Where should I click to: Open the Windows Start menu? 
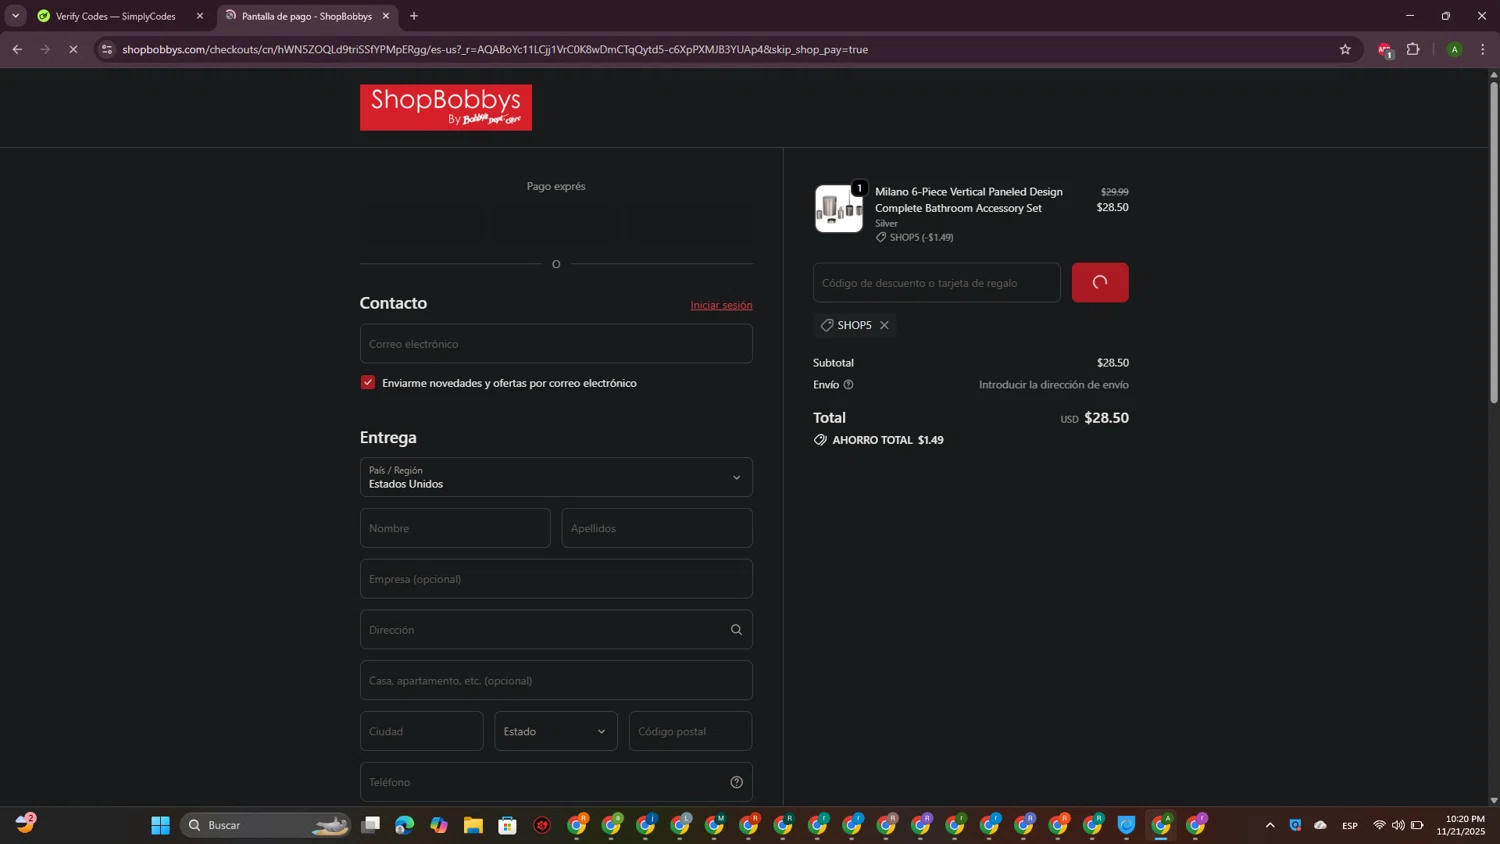[160, 825]
